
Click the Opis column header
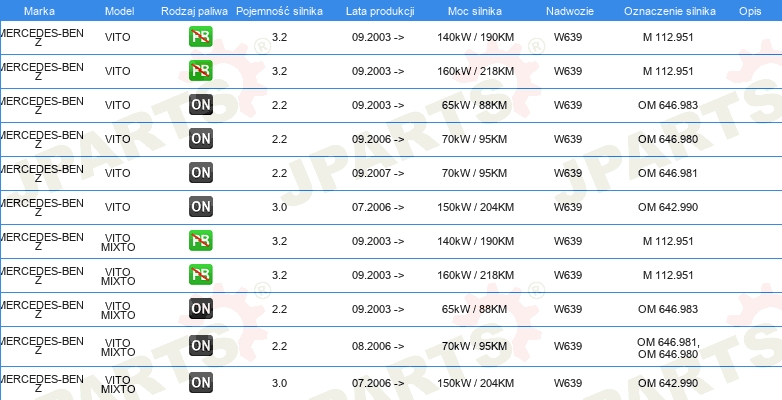click(750, 11)
